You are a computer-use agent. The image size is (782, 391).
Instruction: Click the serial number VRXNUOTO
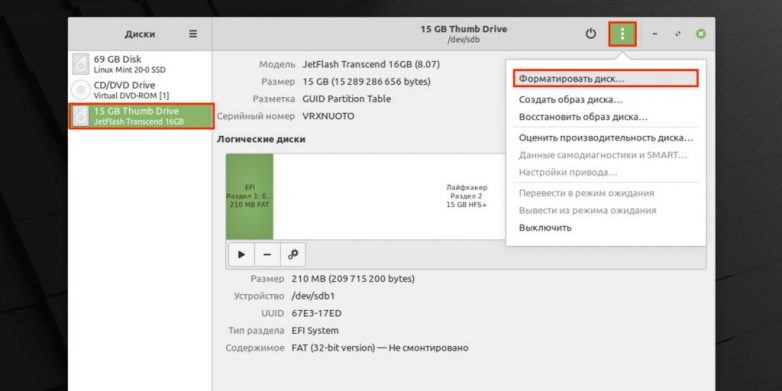328,116
